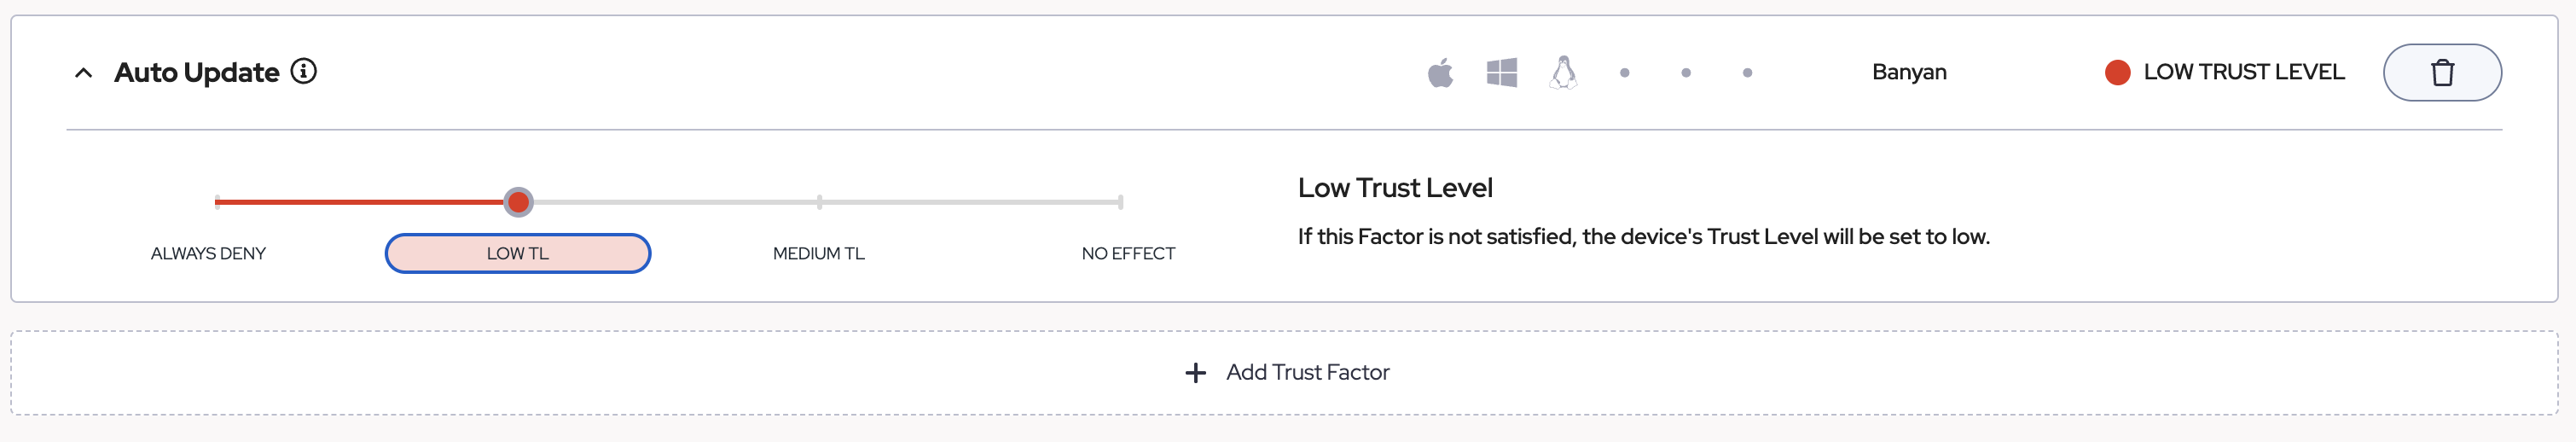Click the red slider handle knob
The width and height of the screenshot is (2576, 442).
pos(518,203)
